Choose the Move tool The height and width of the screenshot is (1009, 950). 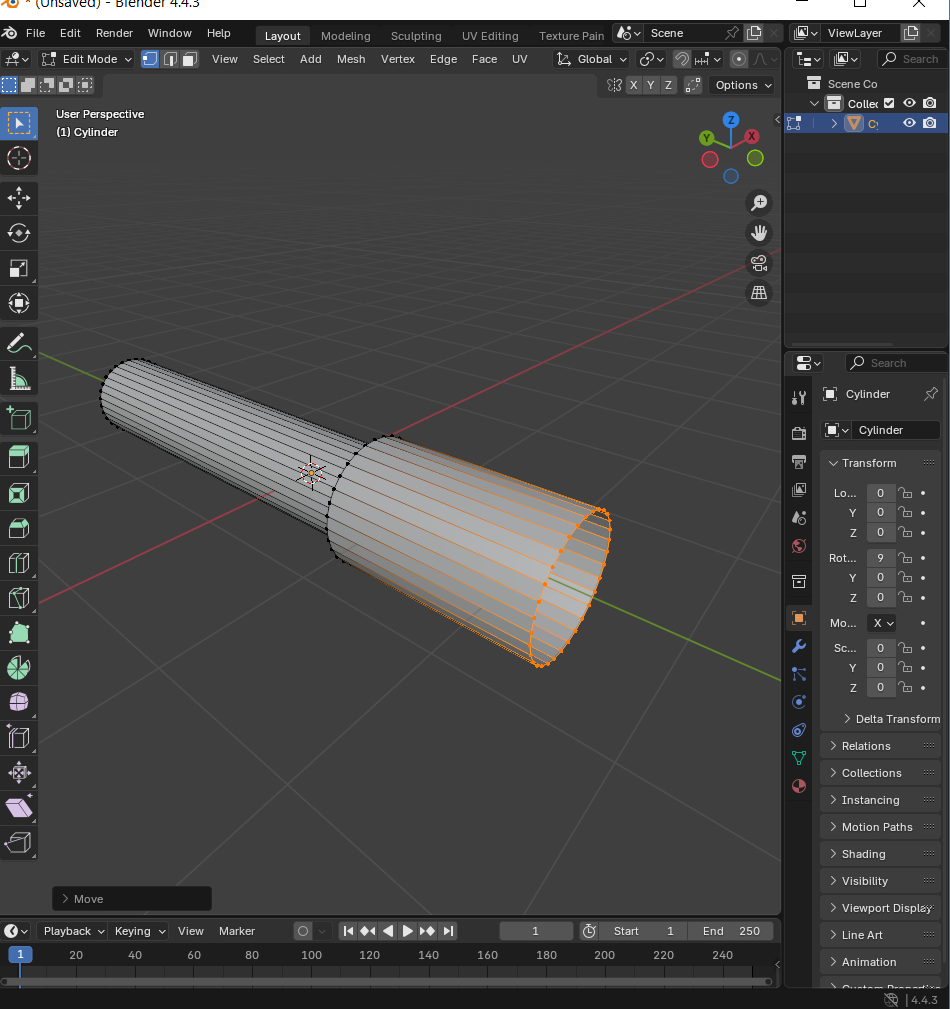(19, 198)
